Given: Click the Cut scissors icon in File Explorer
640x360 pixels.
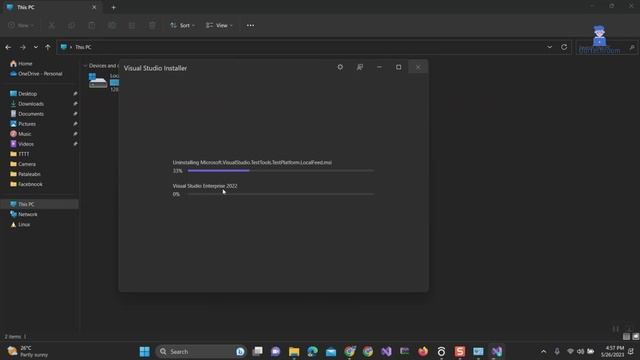Looking at the screenshot, I should click(52, 25).
